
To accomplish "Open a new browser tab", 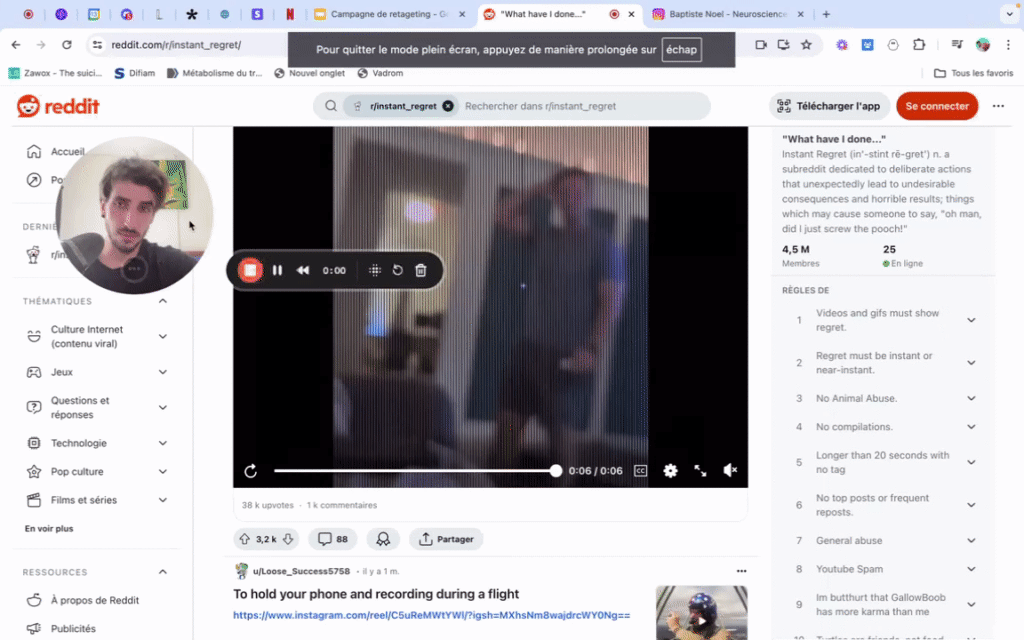I will (826, 14).
